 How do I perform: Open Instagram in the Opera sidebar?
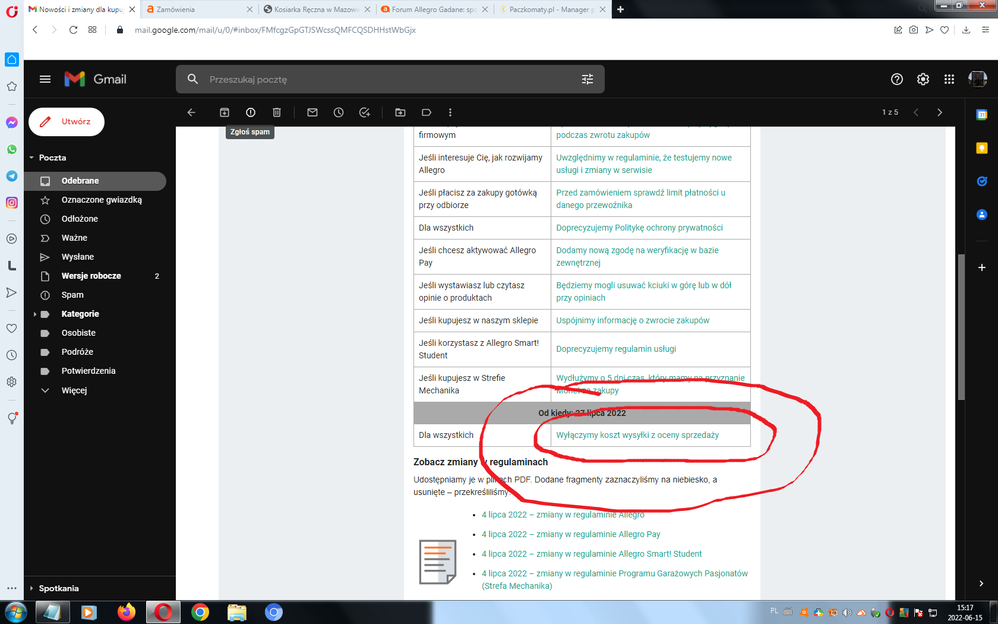[11, 203]
